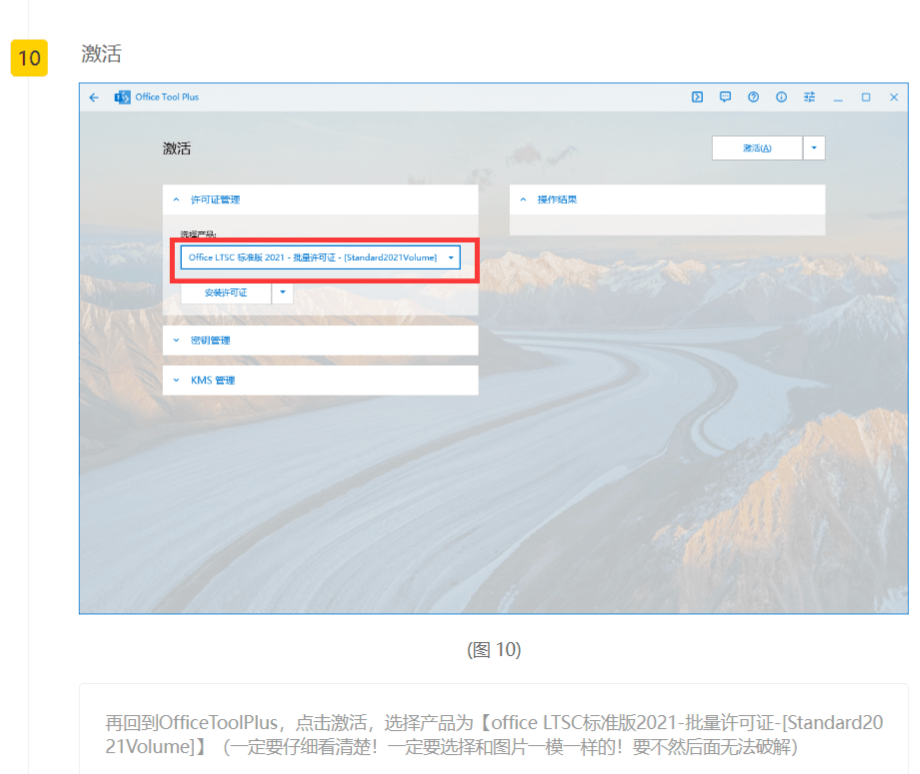
Task: Click the Office Tool Plus title text
Action: (x=167, y=97)
